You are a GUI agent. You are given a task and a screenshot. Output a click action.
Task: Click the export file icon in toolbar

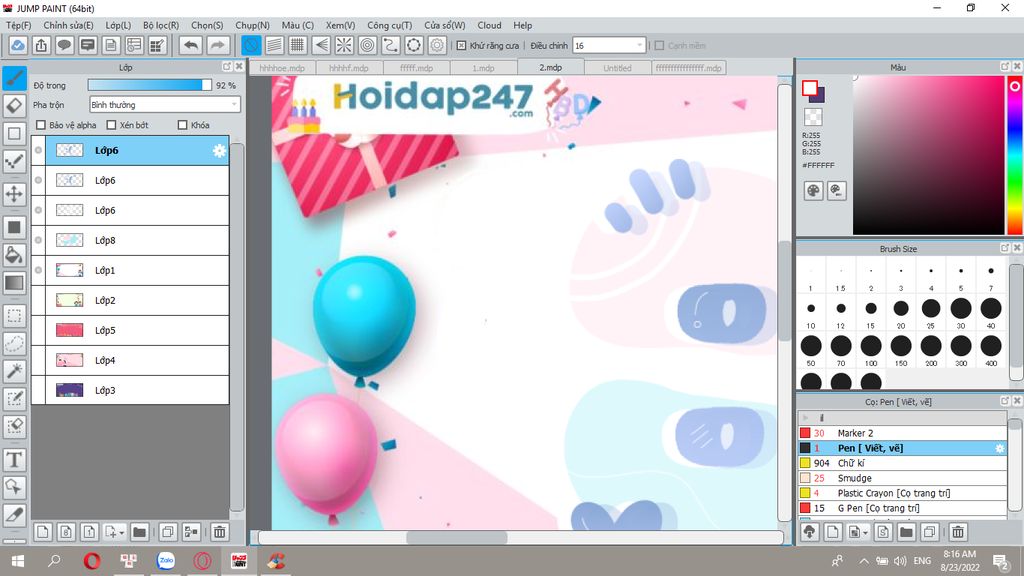click(x=41, y=45)
